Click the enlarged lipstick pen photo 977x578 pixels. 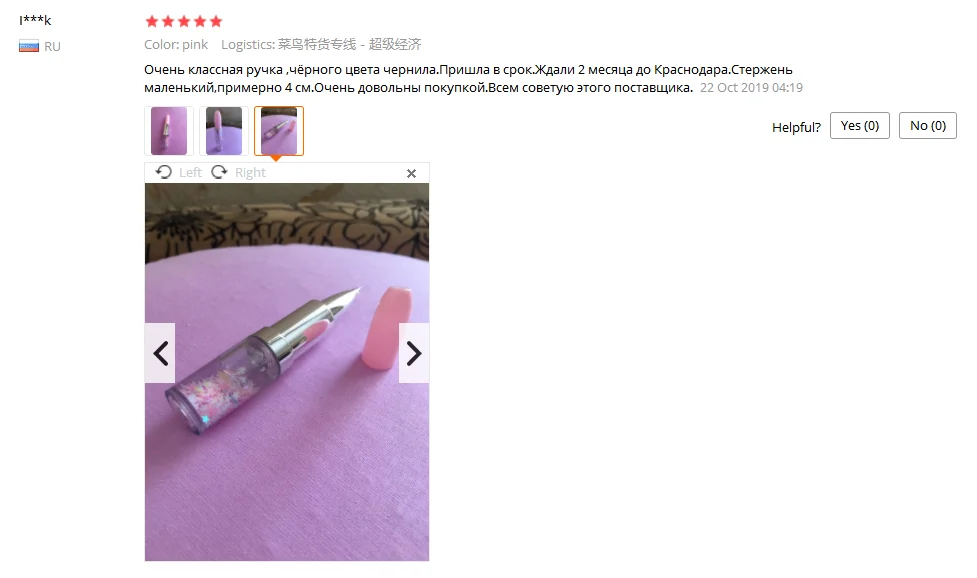click(x=287, y=372)
